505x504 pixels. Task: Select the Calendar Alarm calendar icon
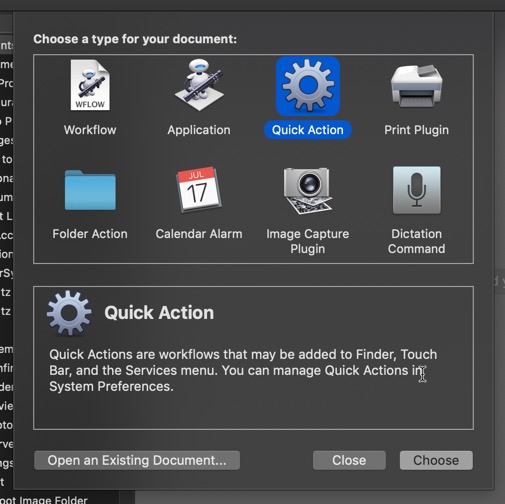tap(199, 189)
